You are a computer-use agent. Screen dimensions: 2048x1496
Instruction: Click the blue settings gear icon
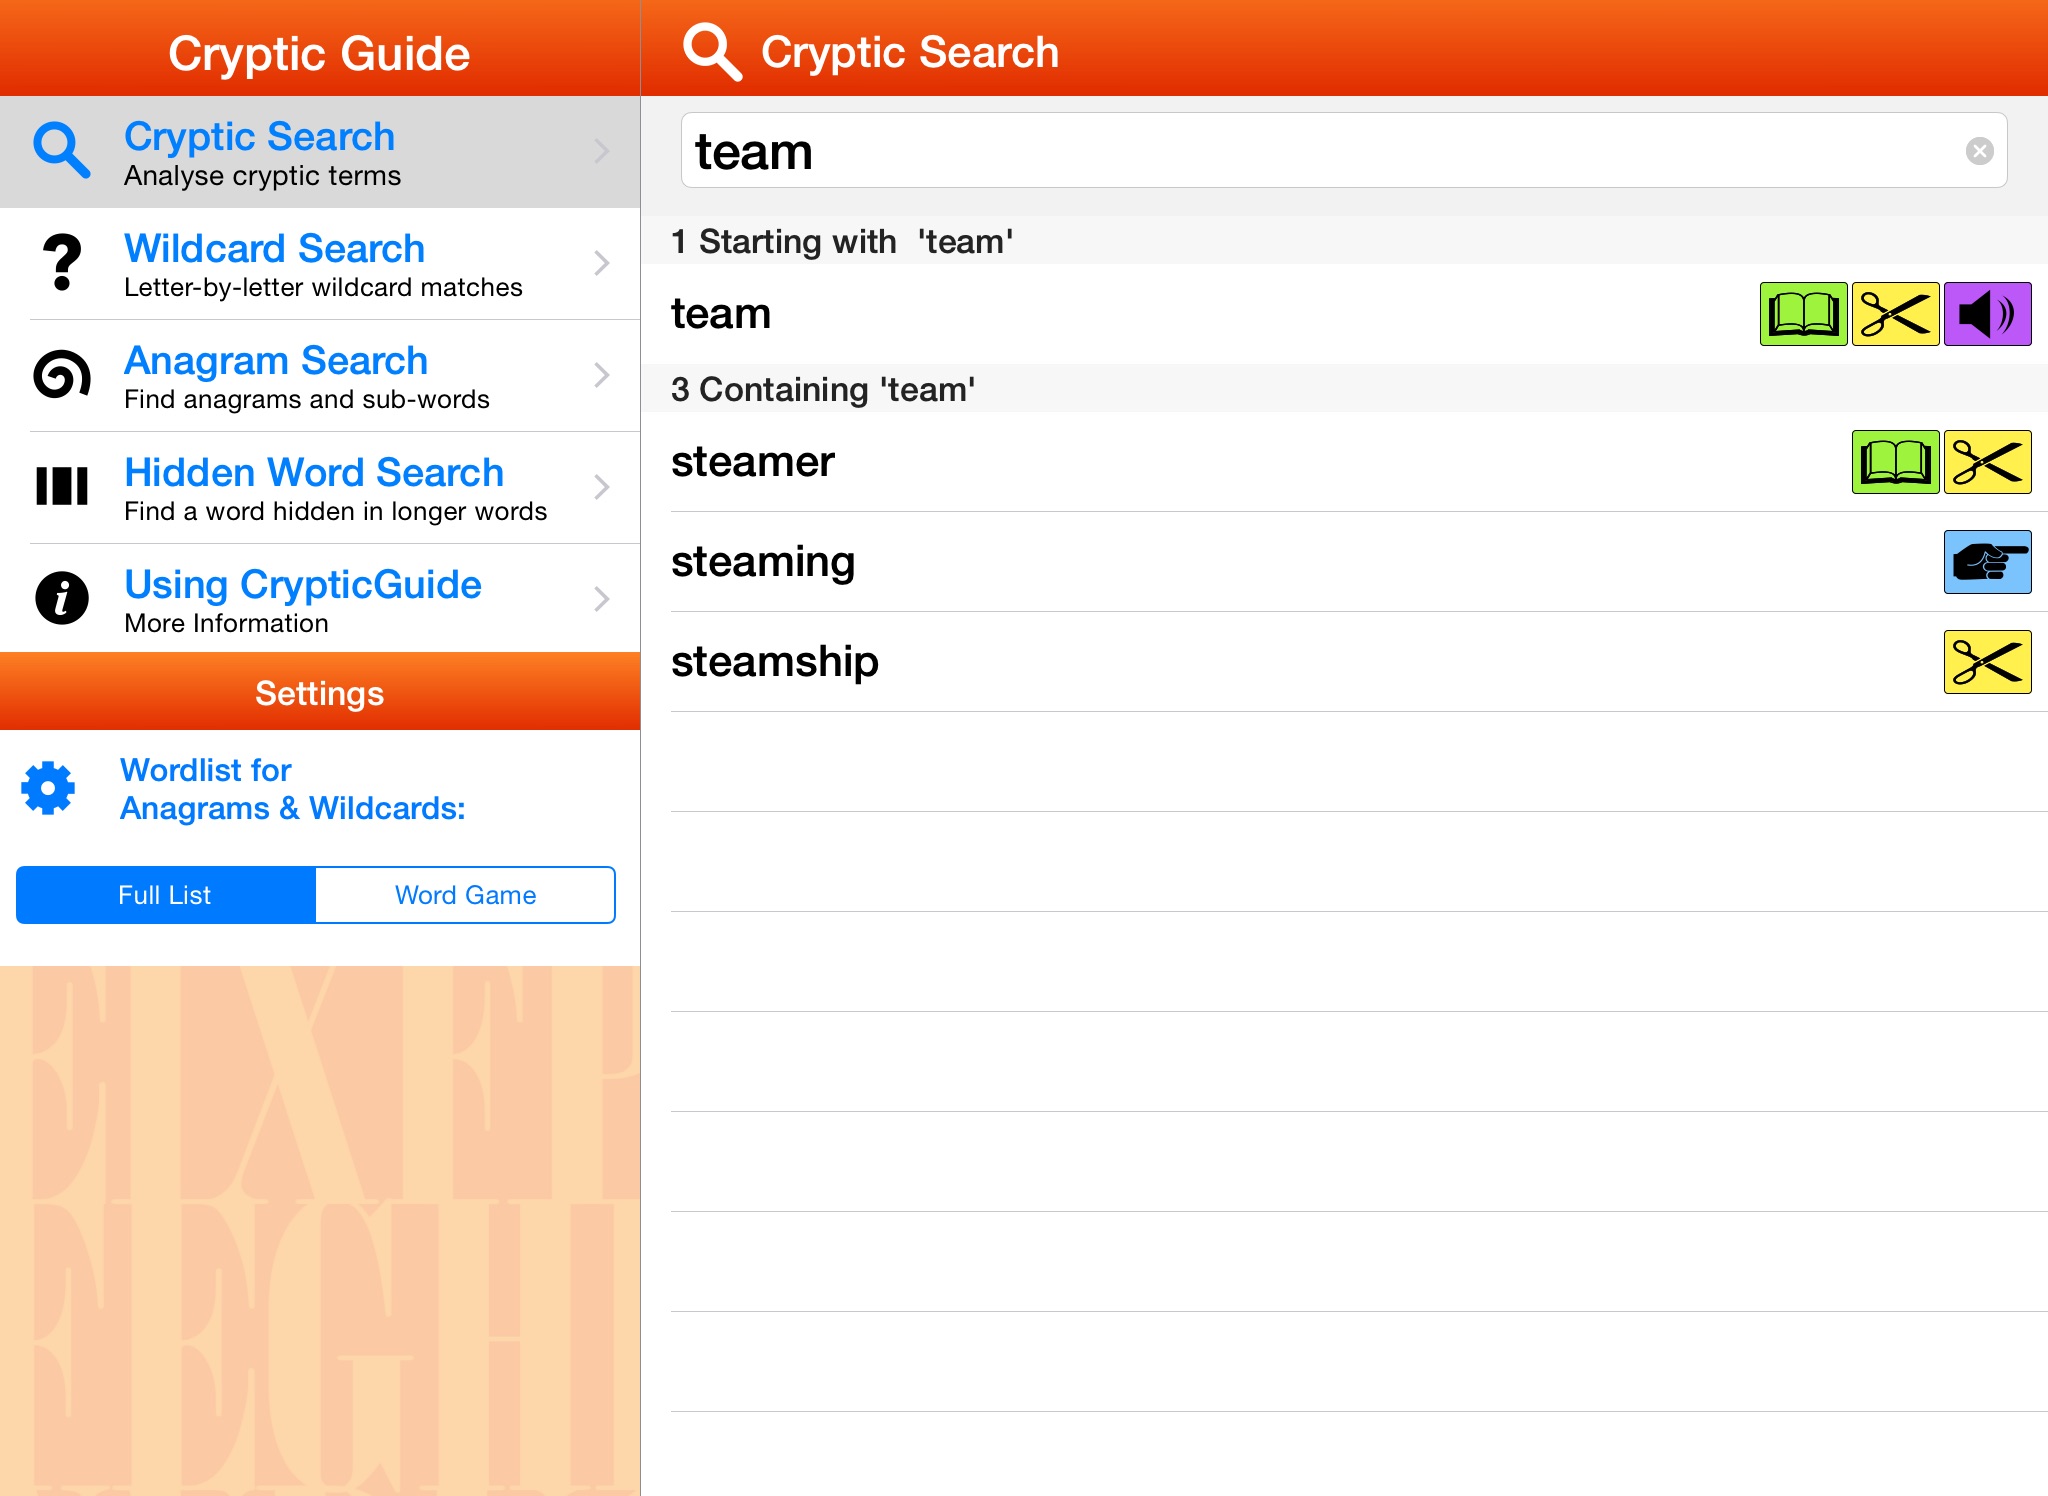click(x=48, y=789)
